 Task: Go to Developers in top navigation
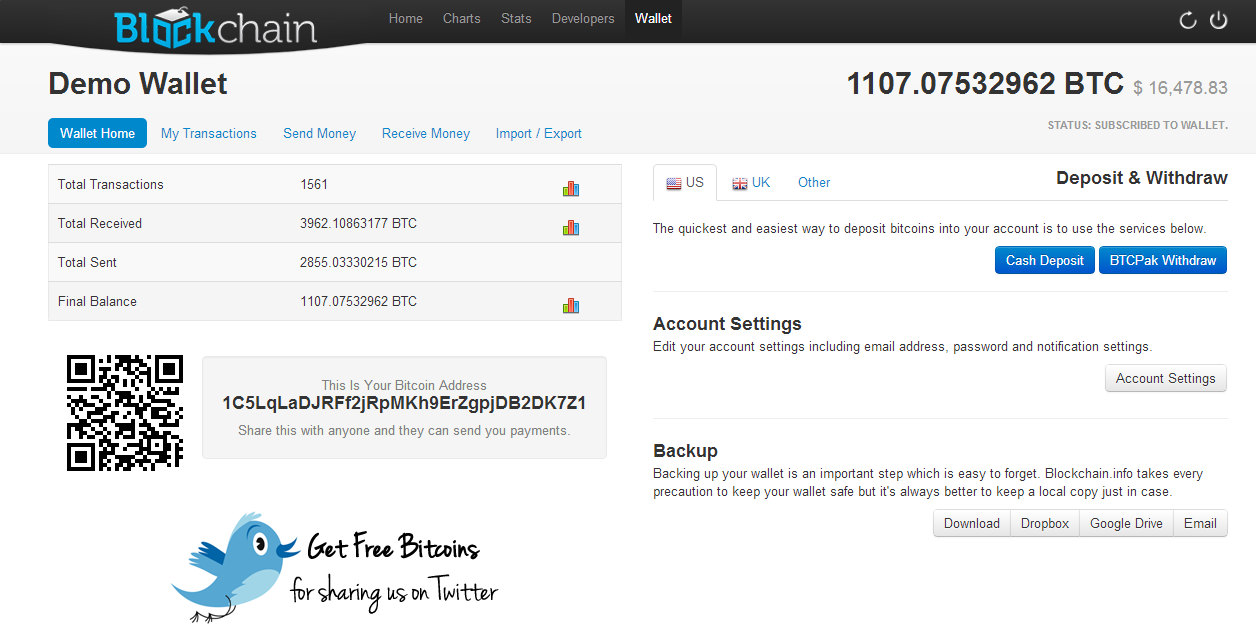point(583,19)
